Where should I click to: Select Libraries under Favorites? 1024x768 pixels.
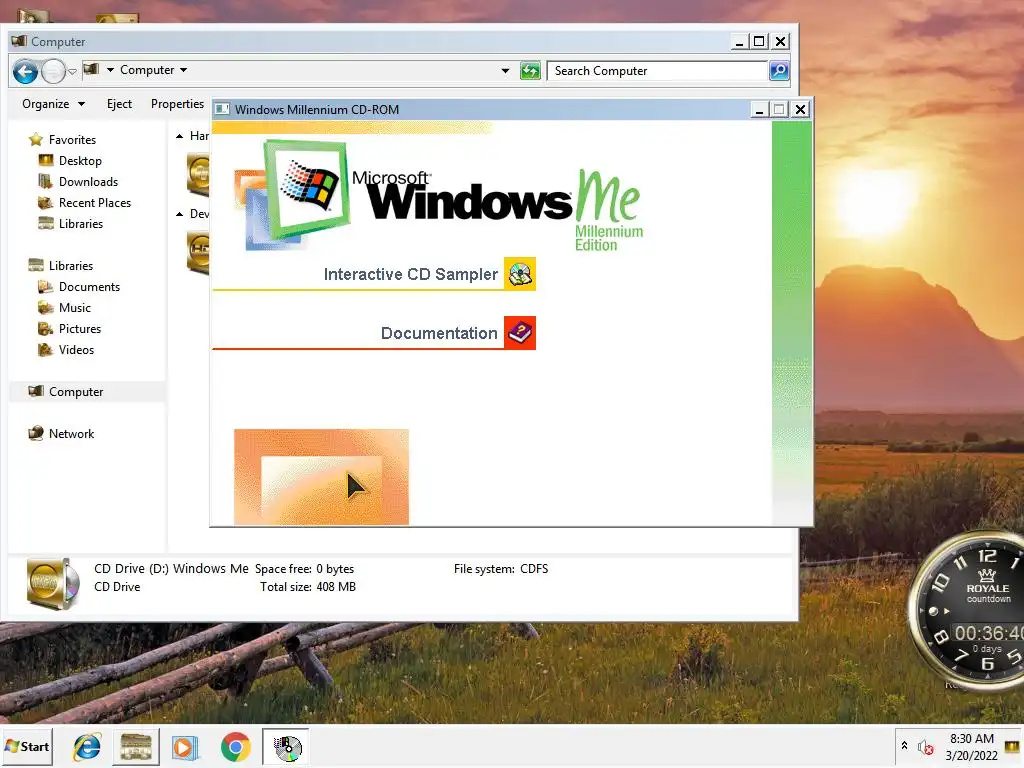(x=81, y=223)
